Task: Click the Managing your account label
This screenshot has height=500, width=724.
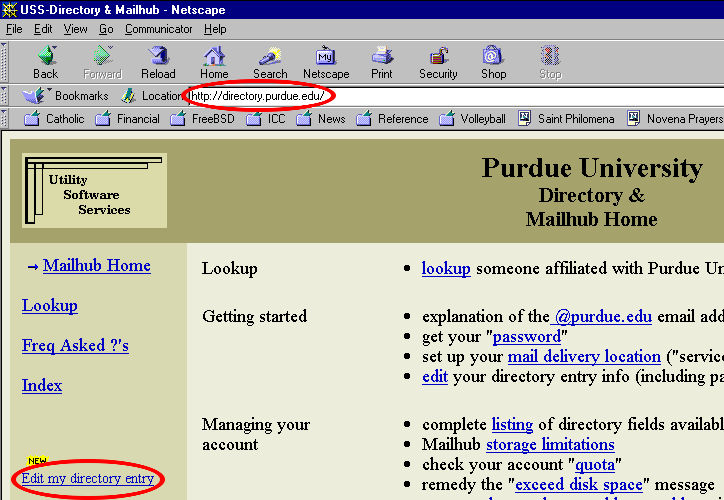Action: click(256, 434)
